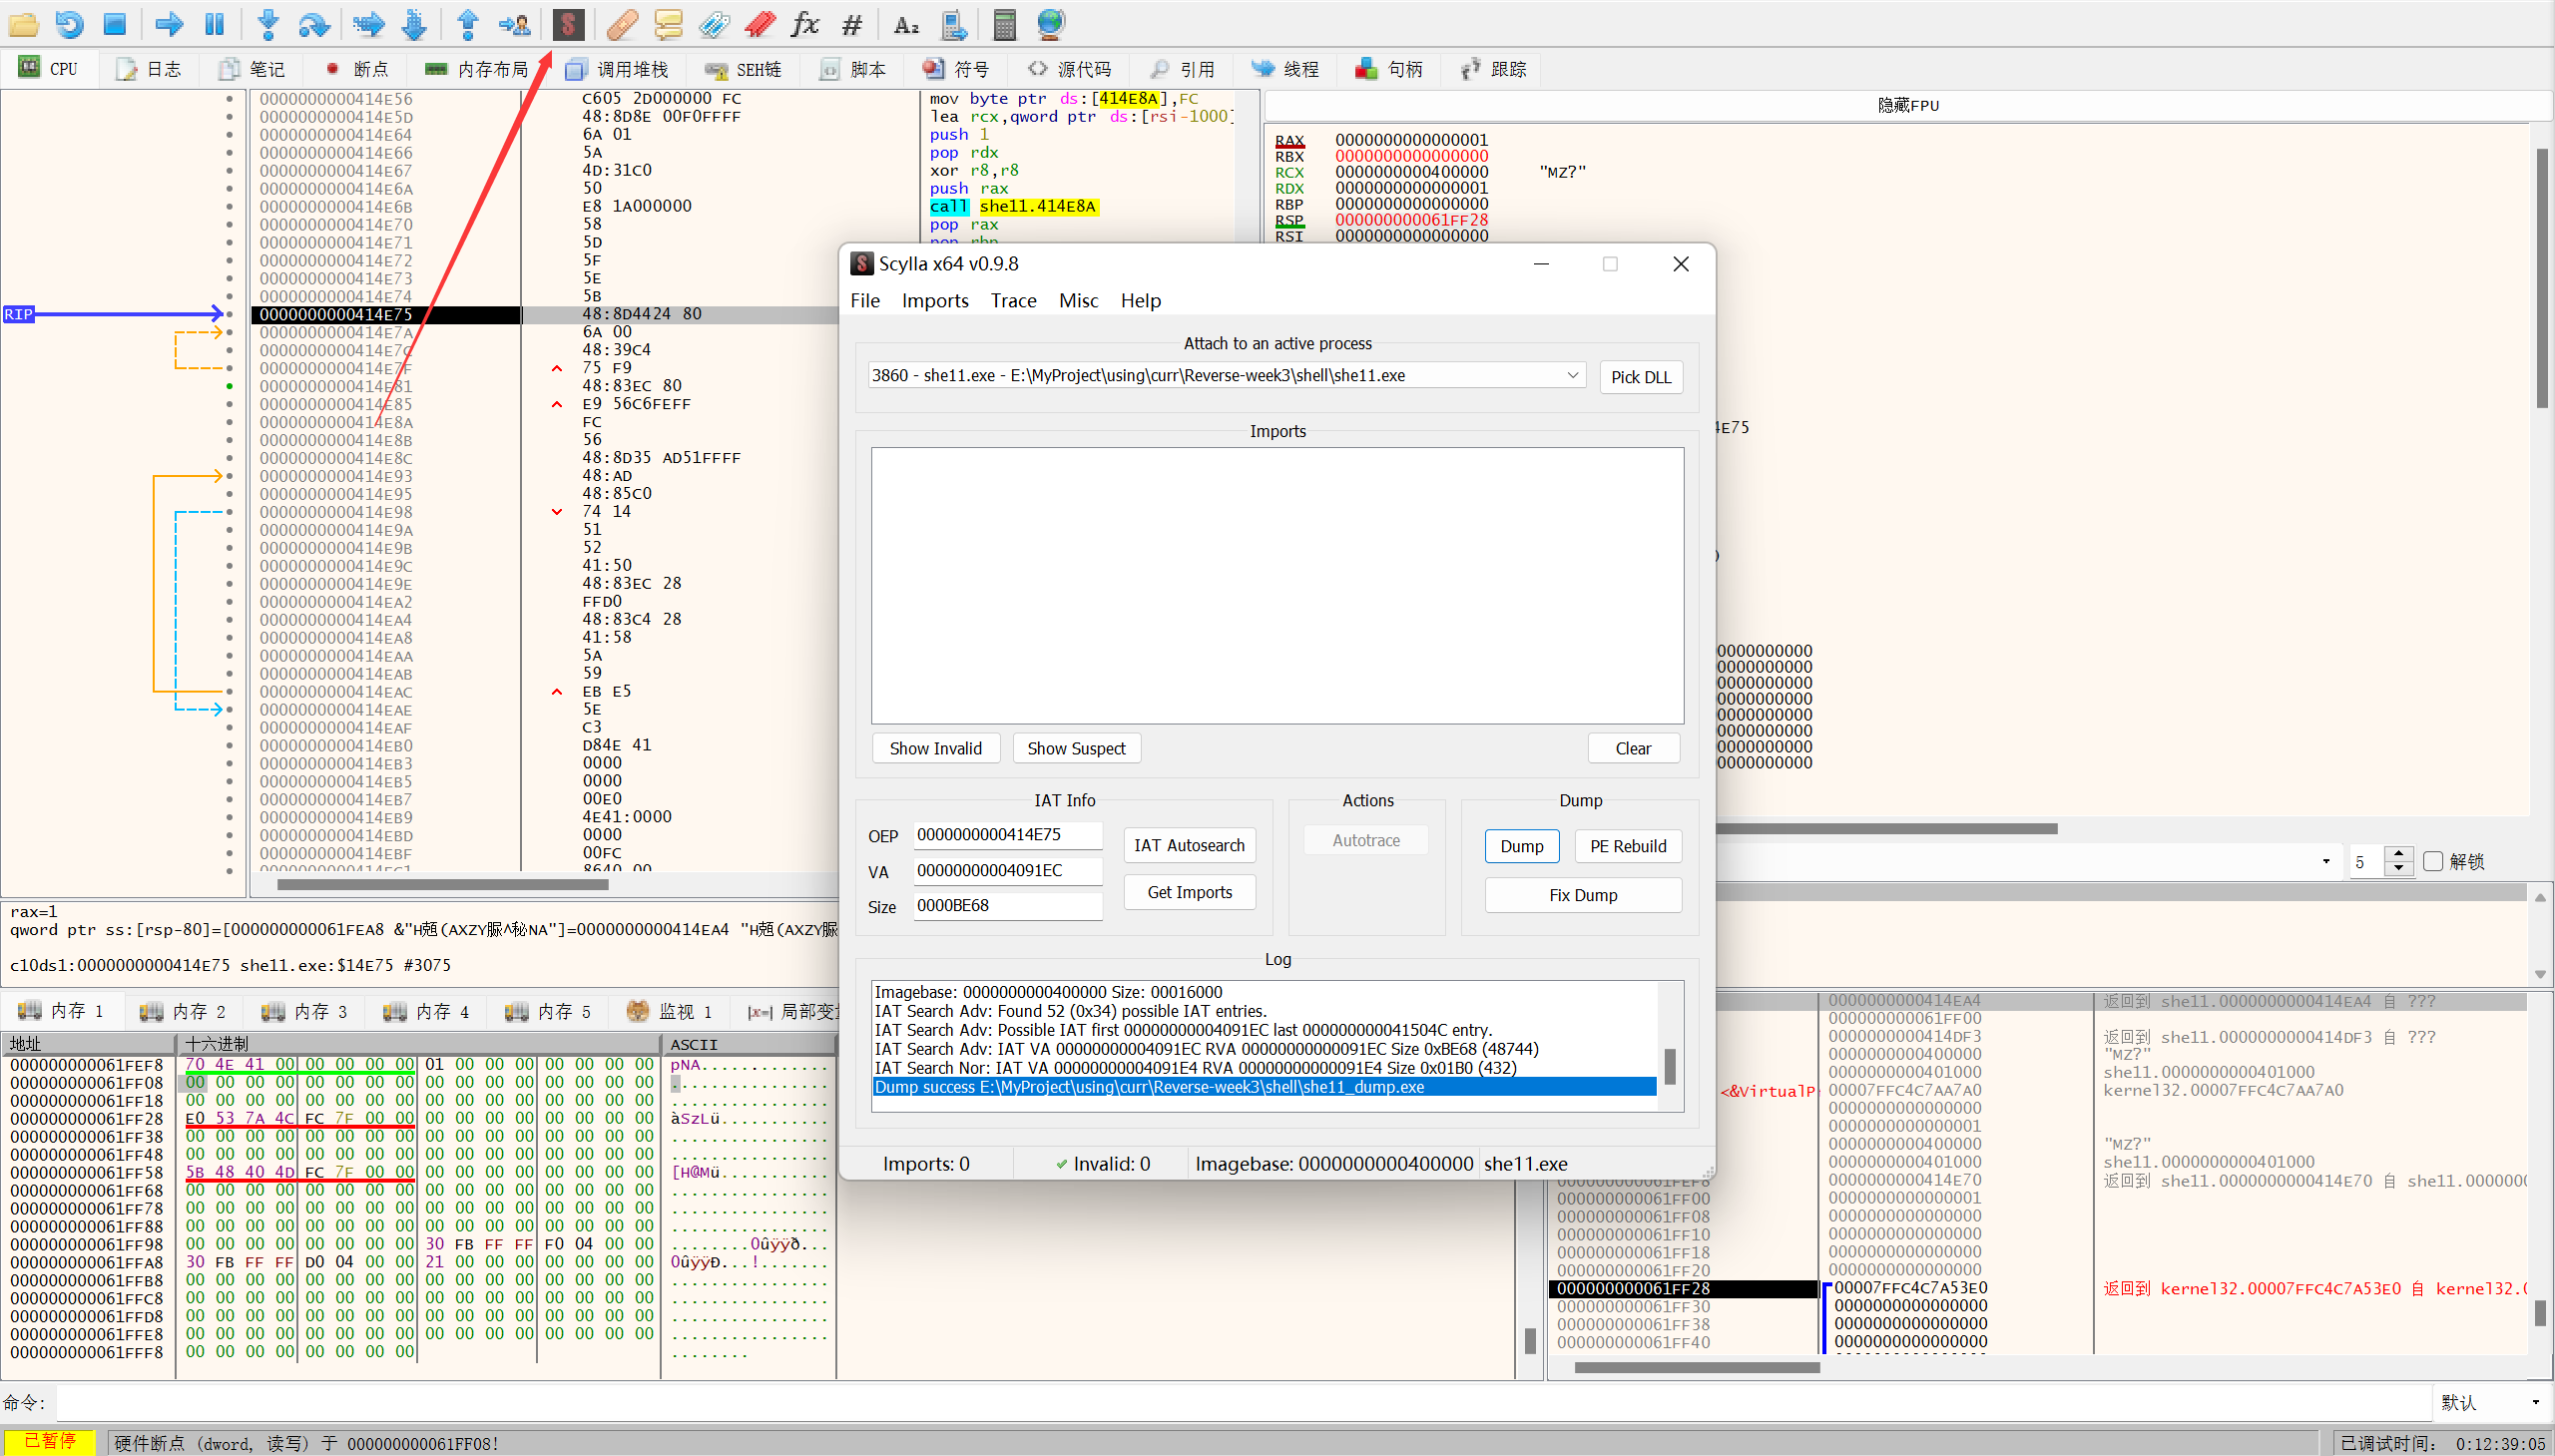This screenshot has width=2555, height=1456.
Task: Switch to the 监视 1 watch tab
Action: tap(669, 1011)
